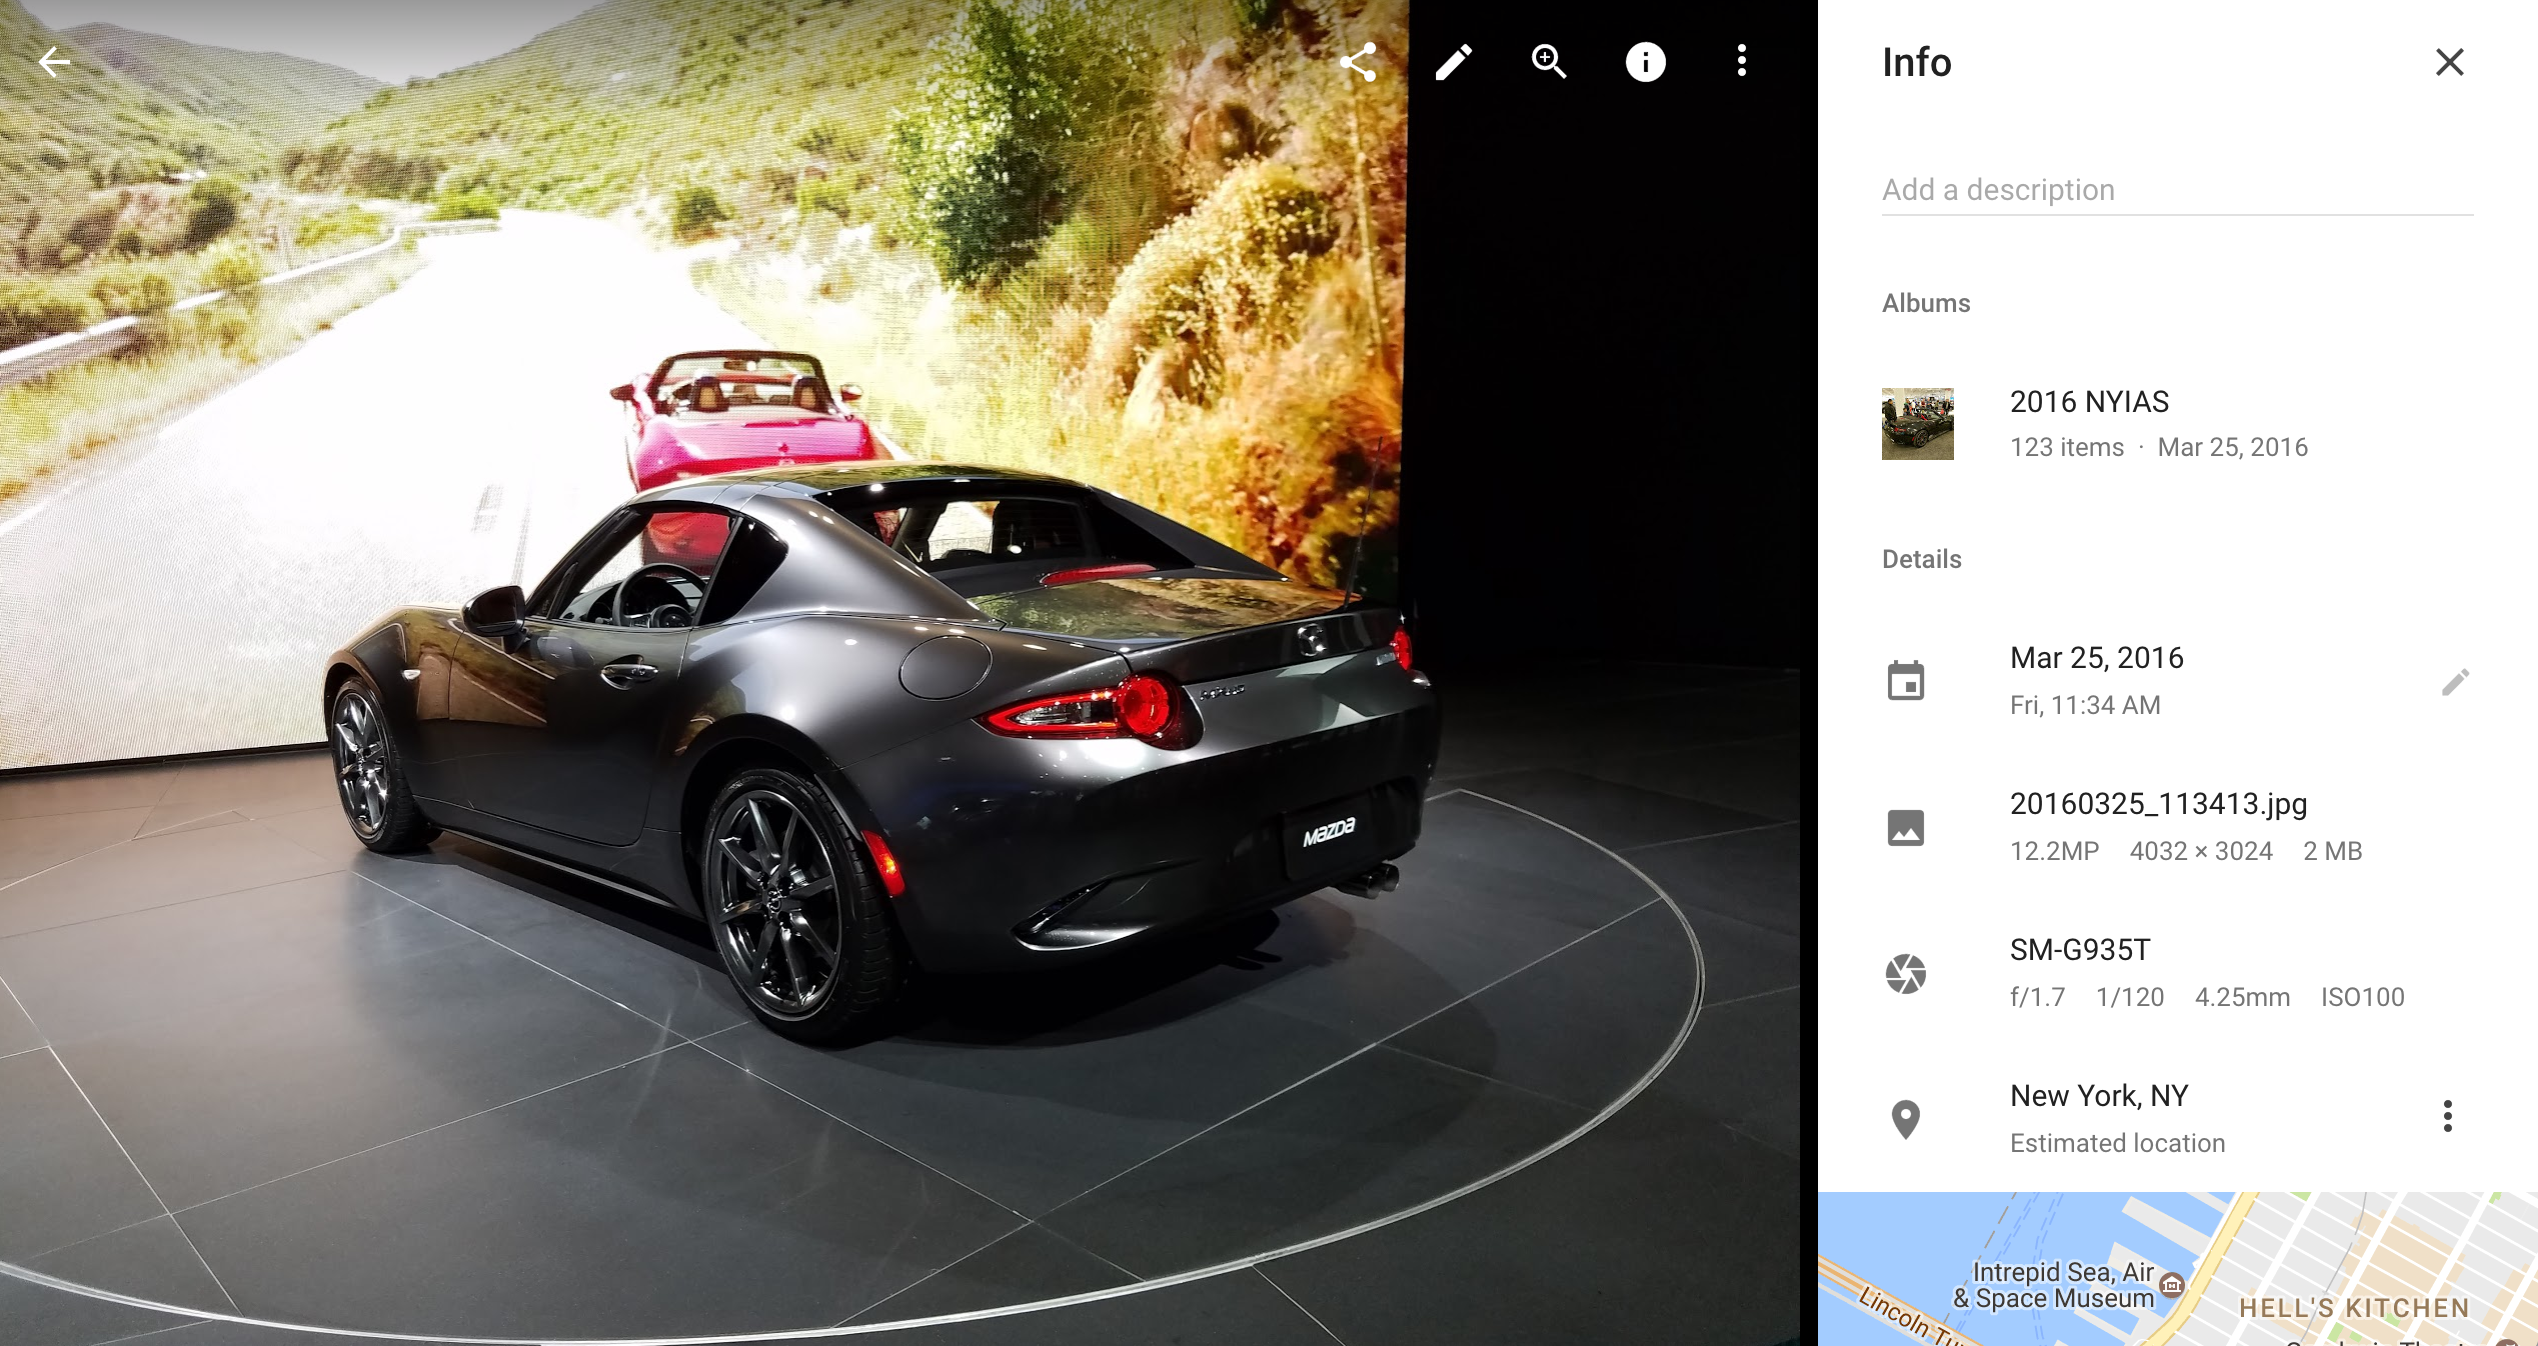Click the calendar icon for date details

[1905, 680]
